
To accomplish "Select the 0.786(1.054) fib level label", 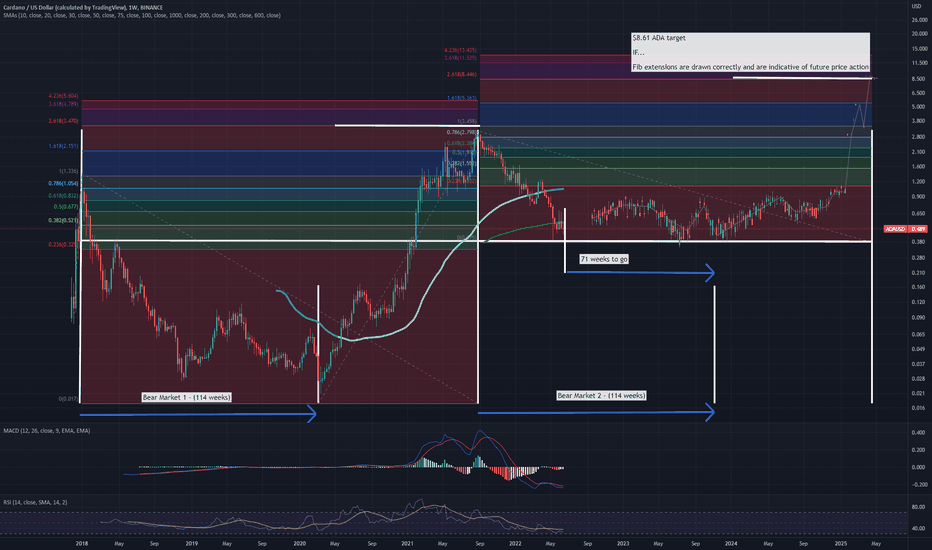I will (64, 184).
